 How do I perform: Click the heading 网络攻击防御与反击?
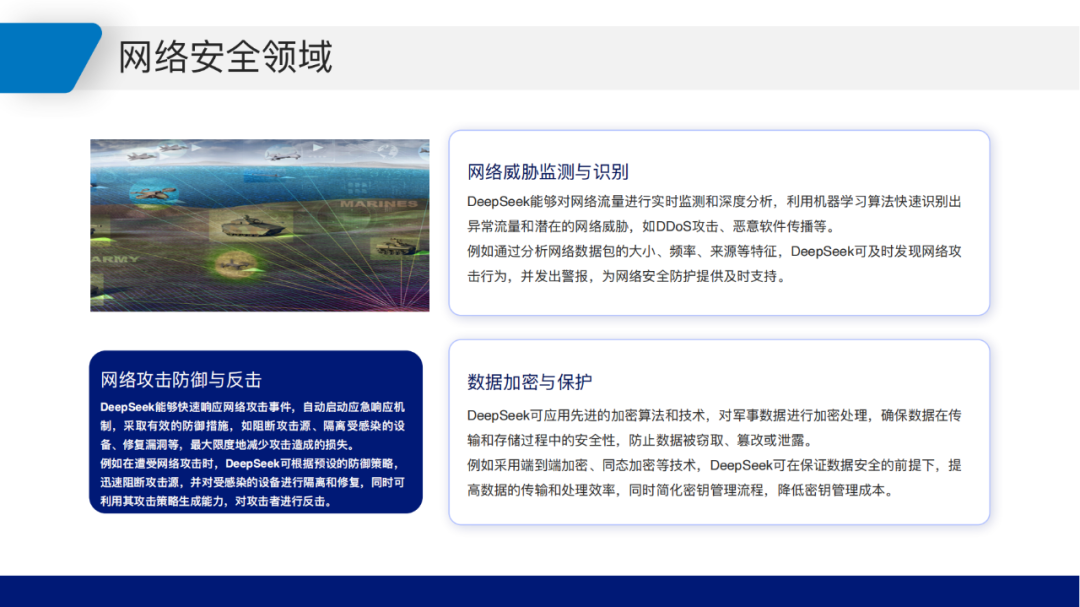point(181,380)
